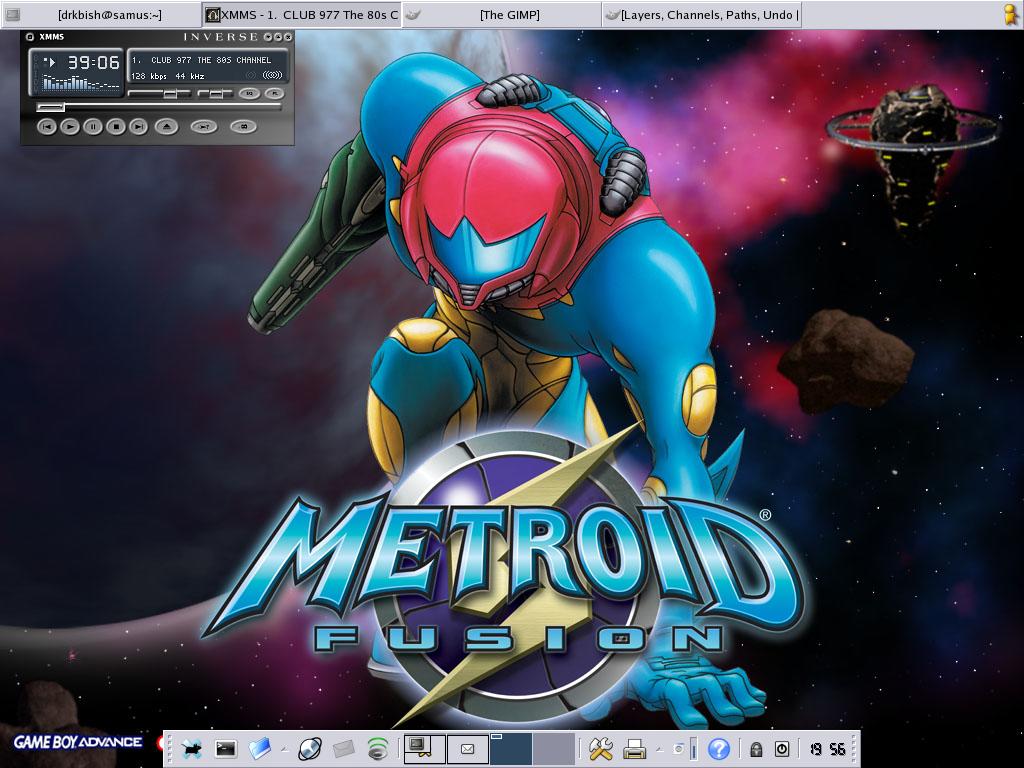Click the XMMS volume slider handle
The height and width of the screenshot is (768, 1024).
coord(170,94)
